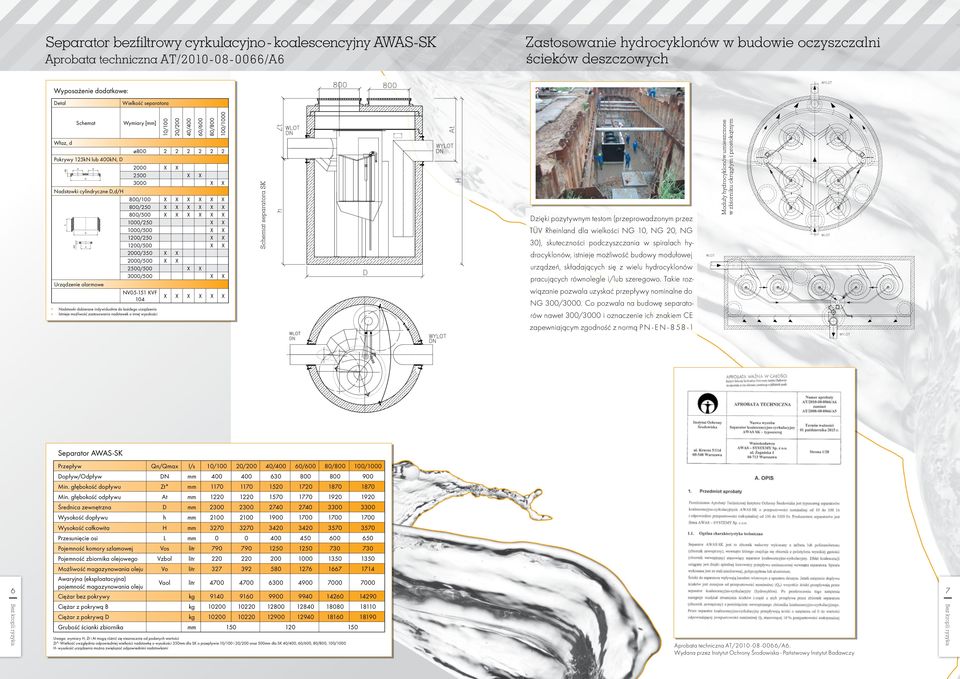Click the "Pojemność zbiornika olejowego" row label
This screenshot has width=960, height=679.
tap(98, 558)
